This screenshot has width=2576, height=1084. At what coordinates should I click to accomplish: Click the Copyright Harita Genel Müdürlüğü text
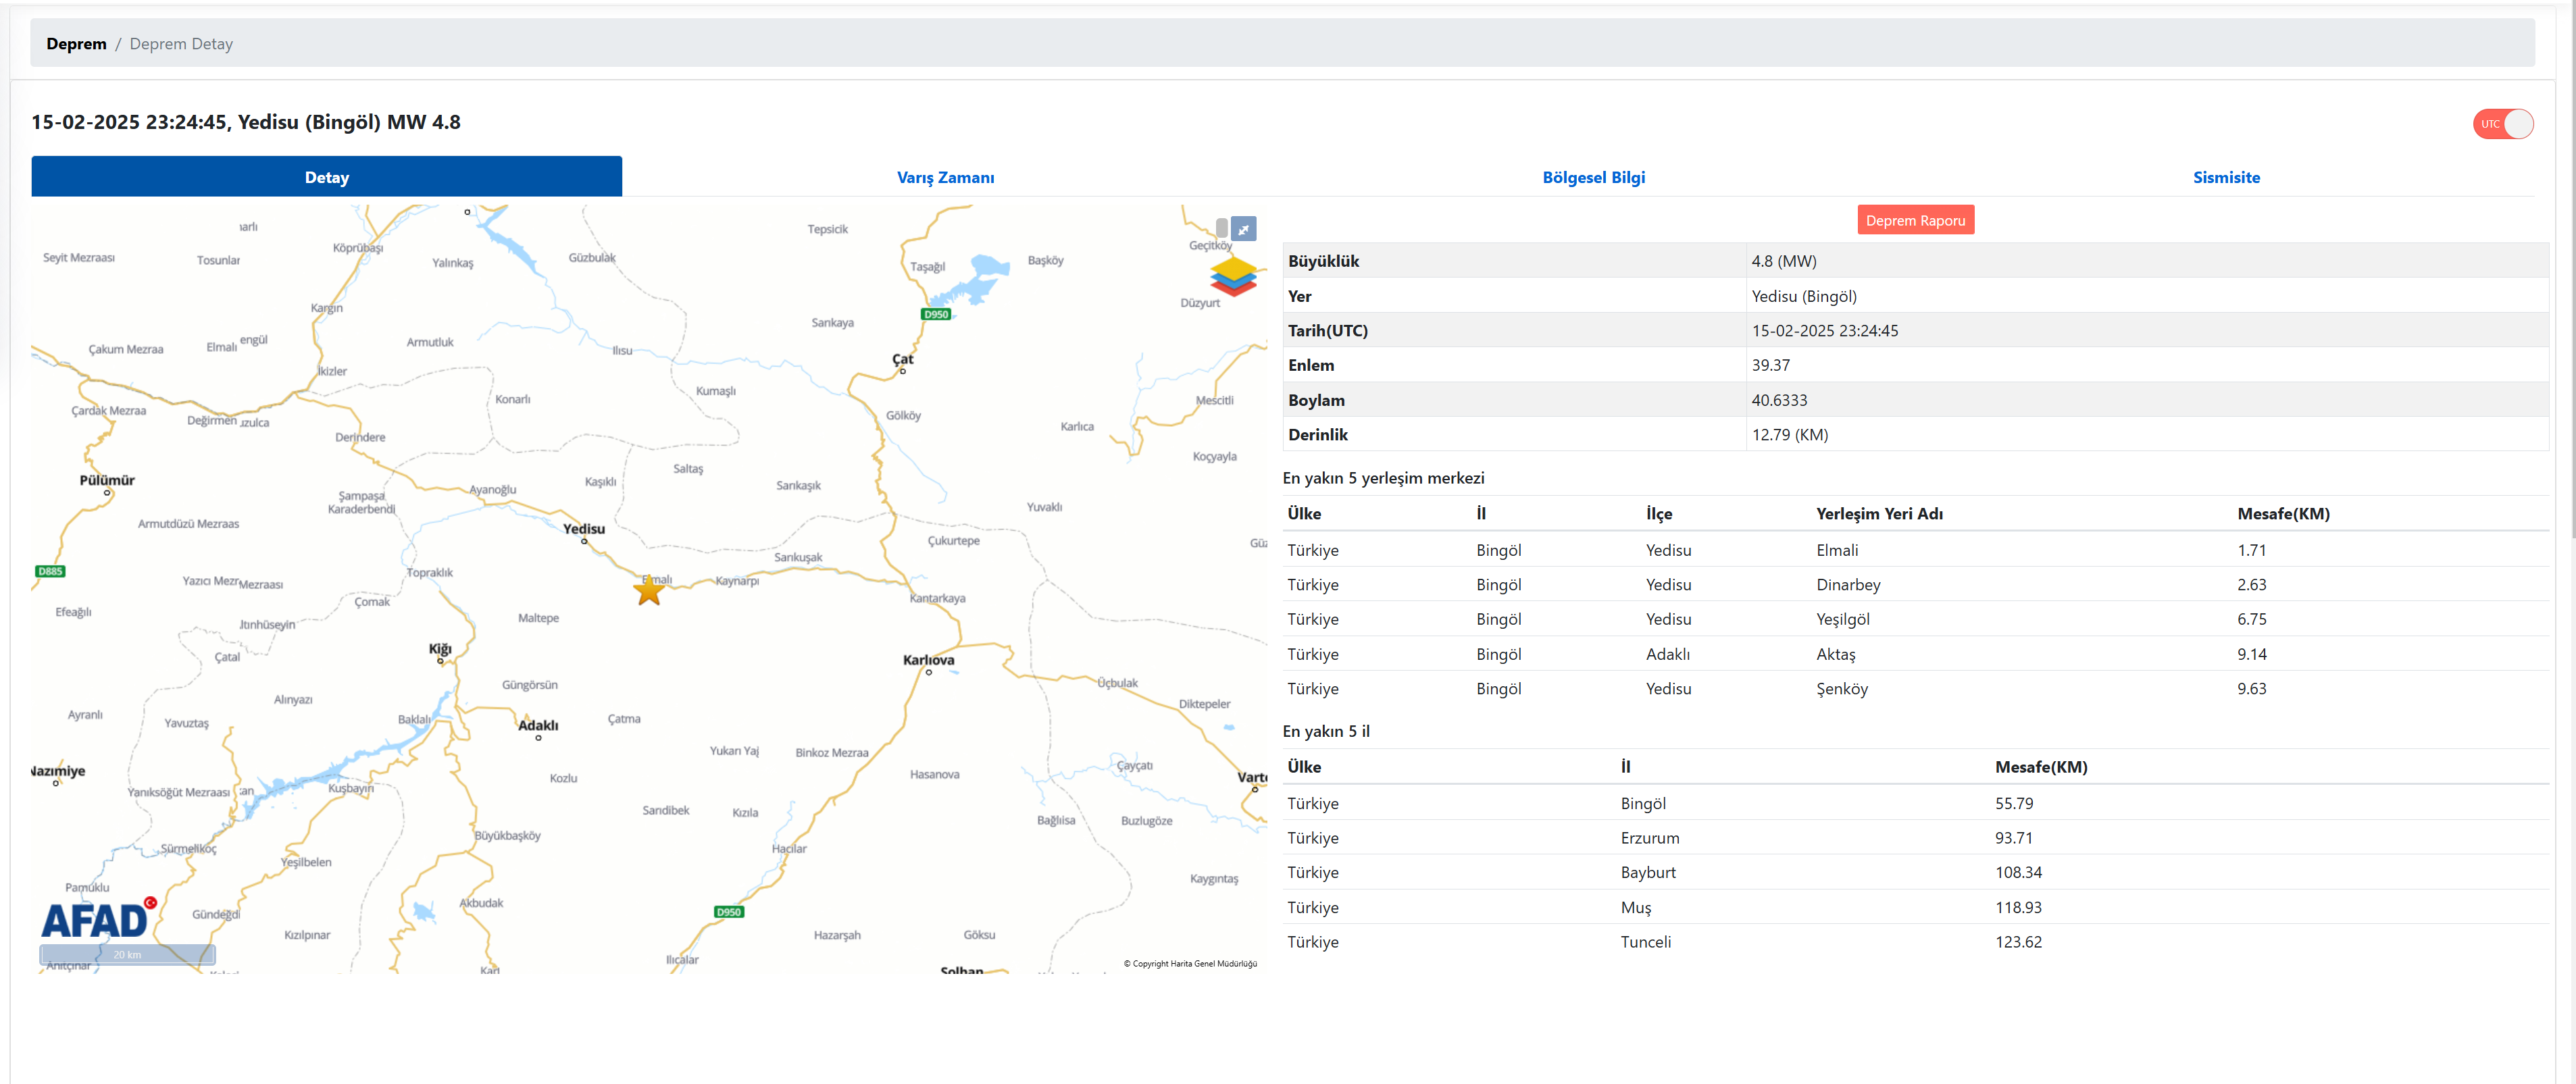coord(1190,964)
